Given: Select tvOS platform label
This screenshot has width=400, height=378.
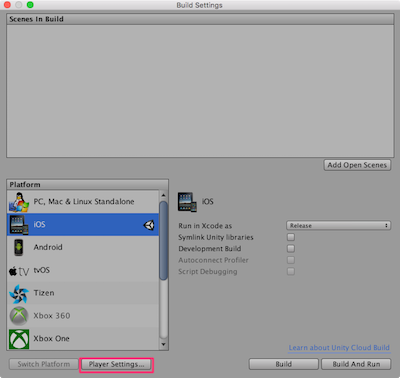Looking at the screenshot, I should 42,270.
